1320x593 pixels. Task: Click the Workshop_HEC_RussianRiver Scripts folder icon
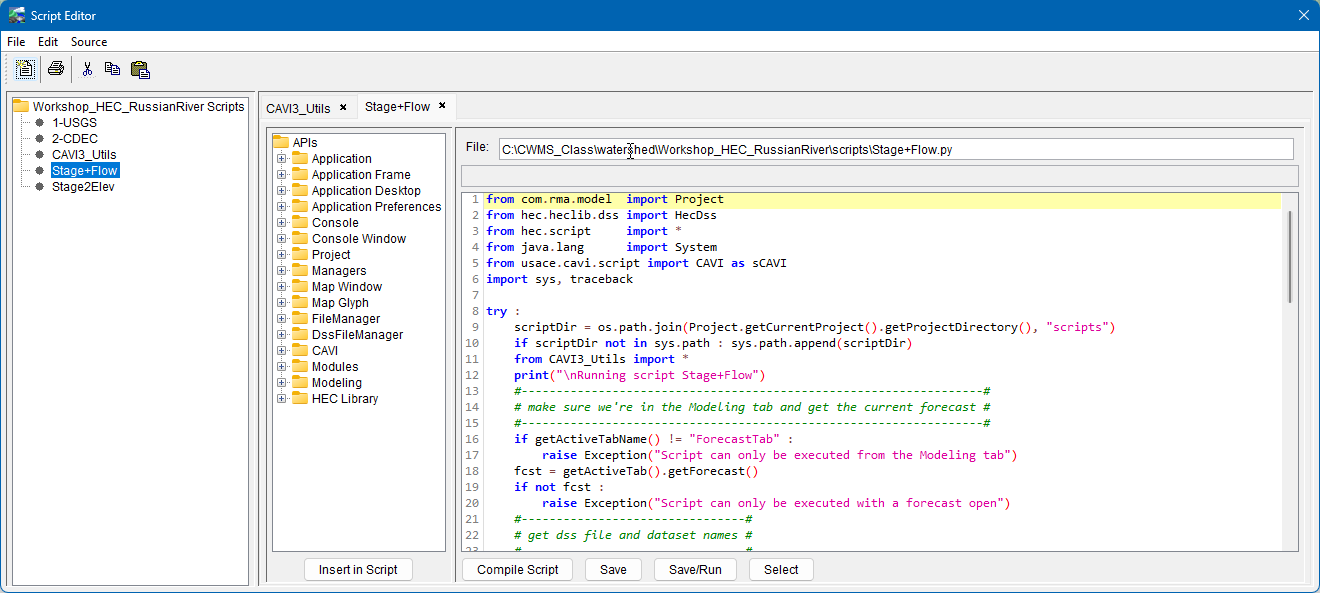[20, 106]
